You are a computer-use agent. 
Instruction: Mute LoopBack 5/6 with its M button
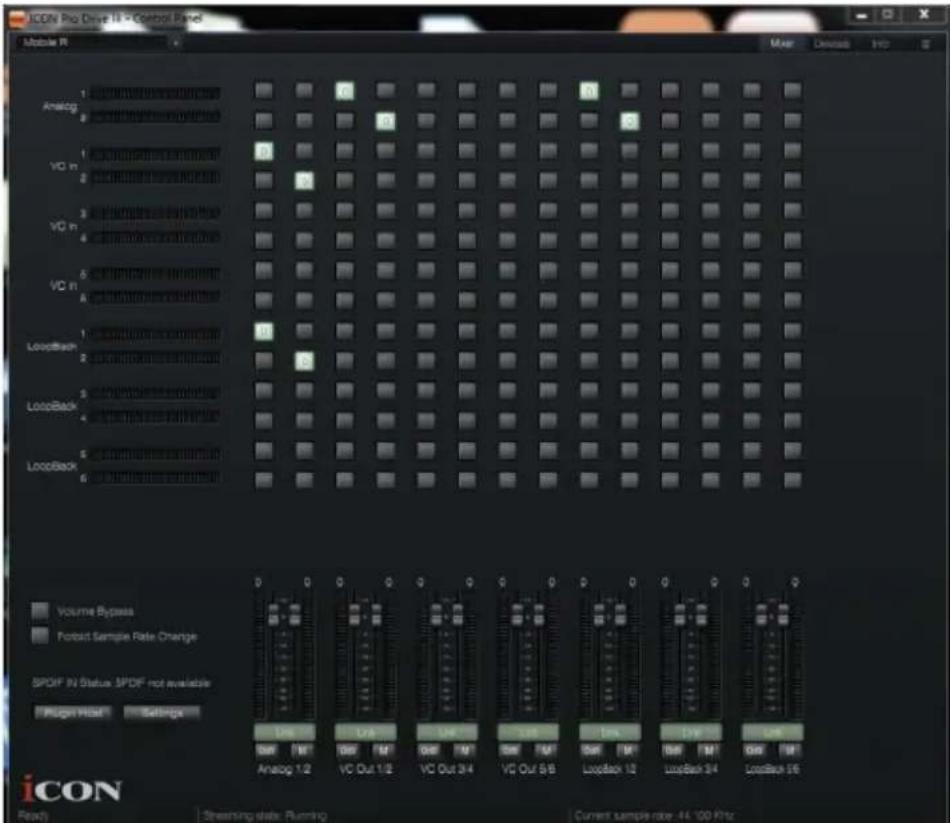point(790,750)
